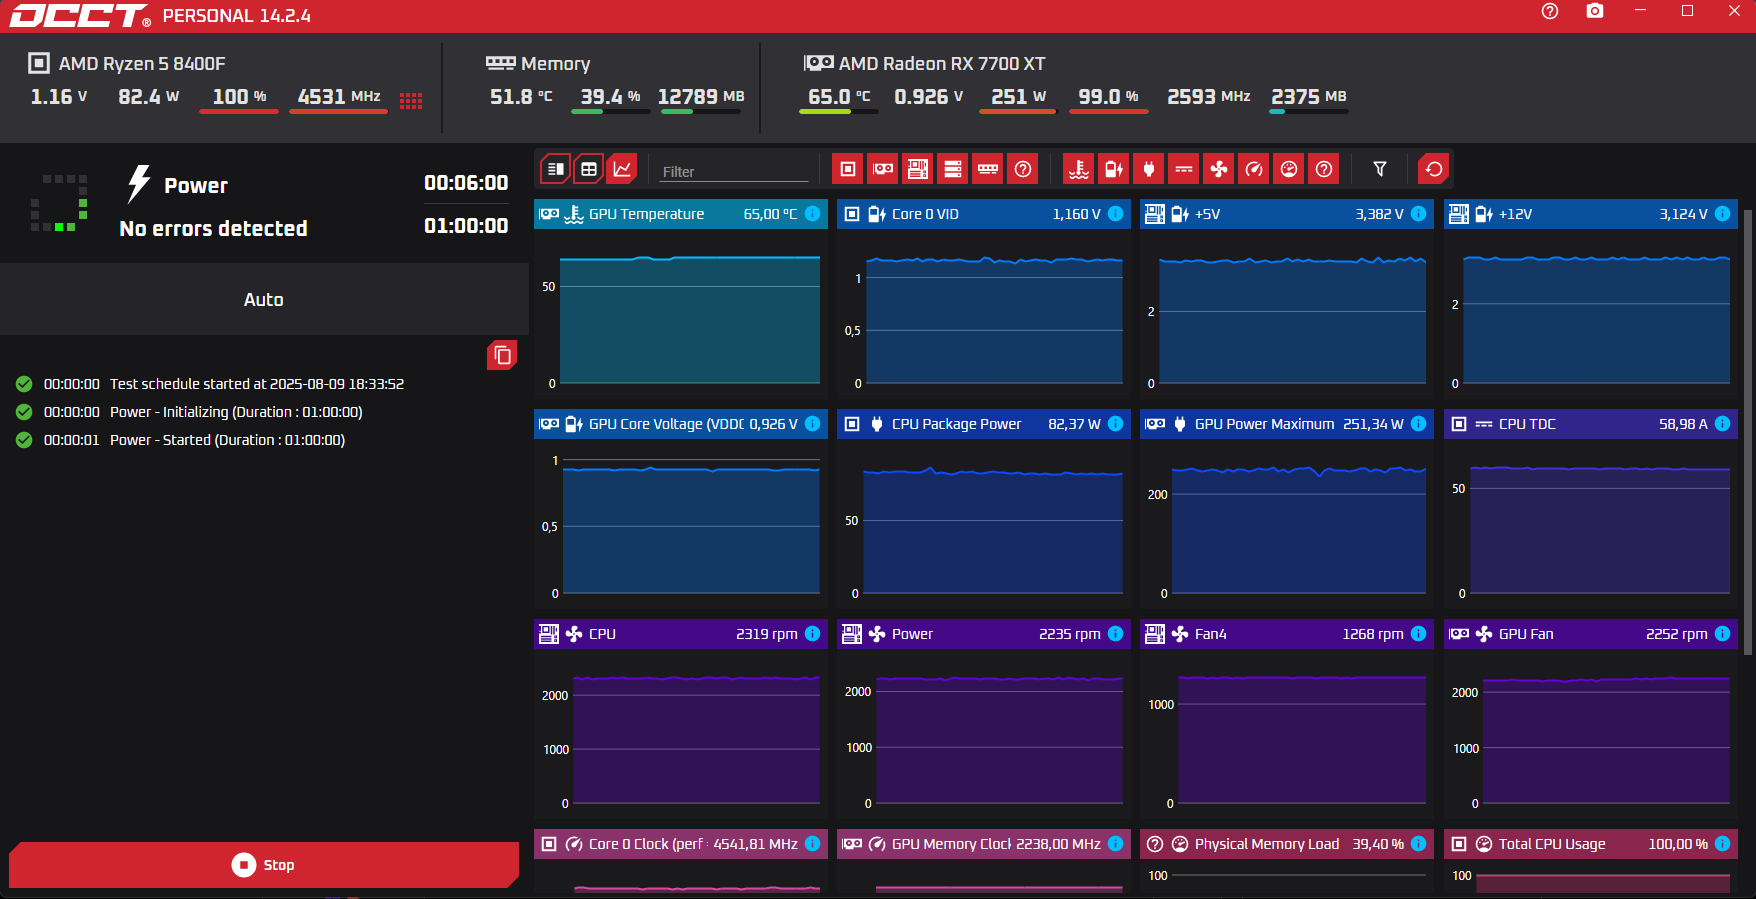
Task: Click the sensor panel vertical scrollbar
Action: pyautogui.click(x=1748, y=432)
